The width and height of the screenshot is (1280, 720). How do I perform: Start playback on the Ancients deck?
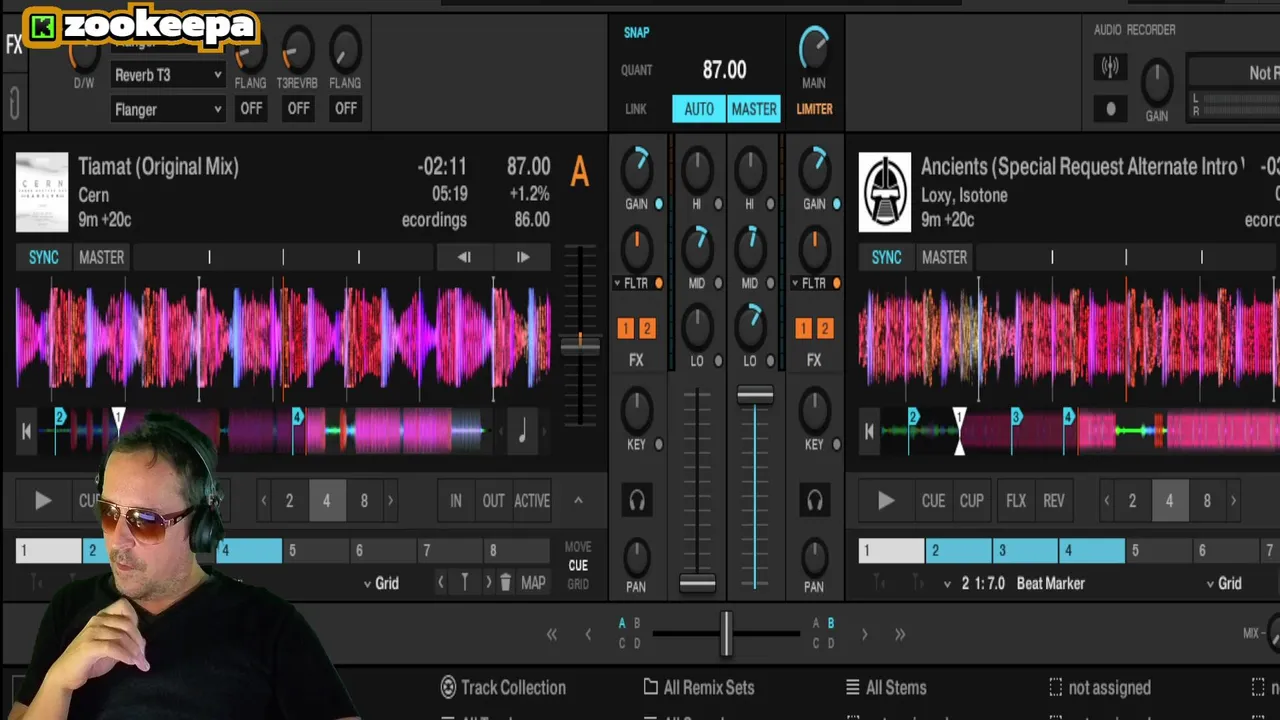[885, 501]
